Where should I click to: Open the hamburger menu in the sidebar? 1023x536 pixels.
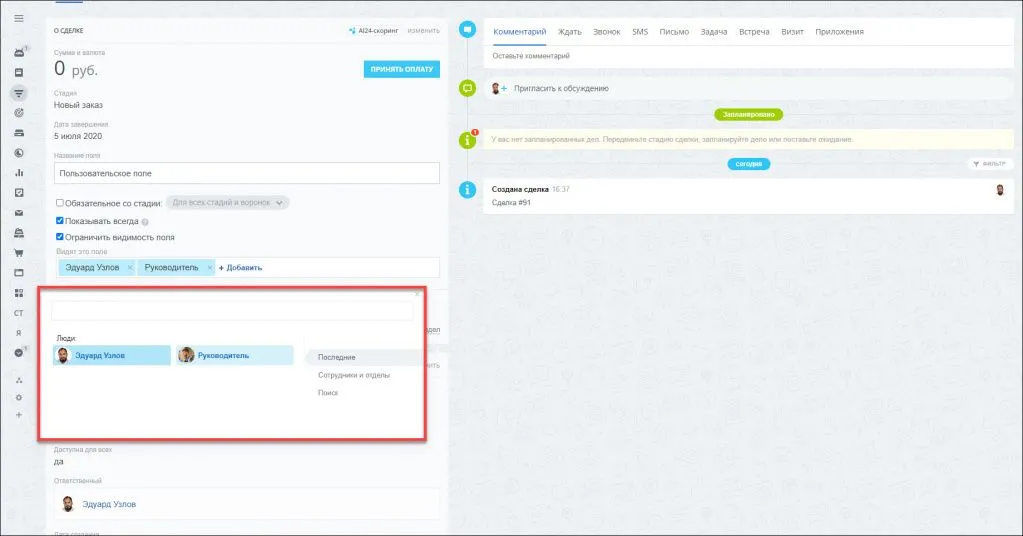click(18, 18)
